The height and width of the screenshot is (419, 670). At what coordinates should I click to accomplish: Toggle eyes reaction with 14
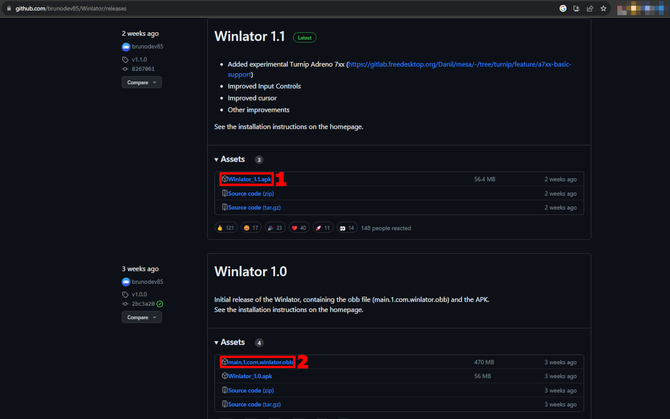pyautogui.click(x=347, y=228)
